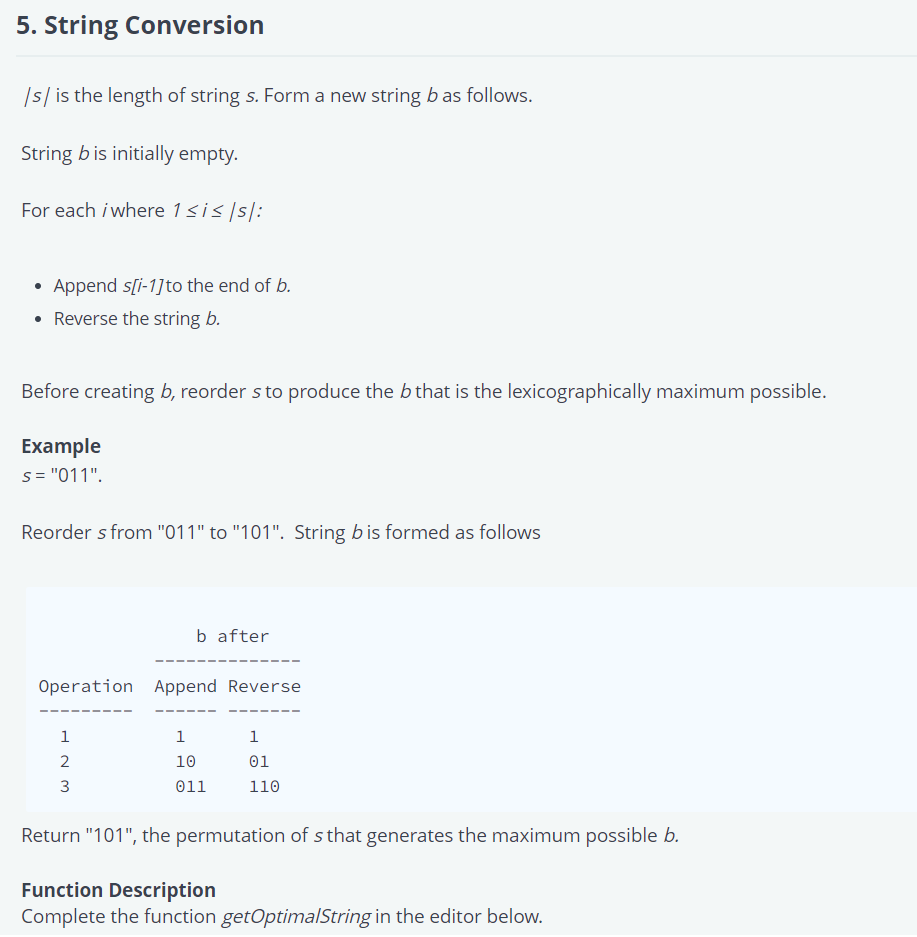Click the 'Operation' table column header
Viewport: 917px width, 937px height.
[86, 686]
